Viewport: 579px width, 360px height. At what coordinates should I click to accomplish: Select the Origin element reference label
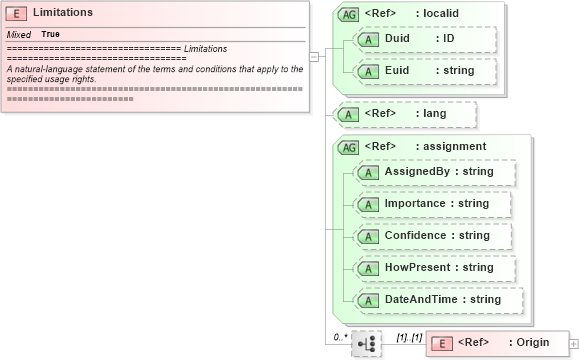504,342
